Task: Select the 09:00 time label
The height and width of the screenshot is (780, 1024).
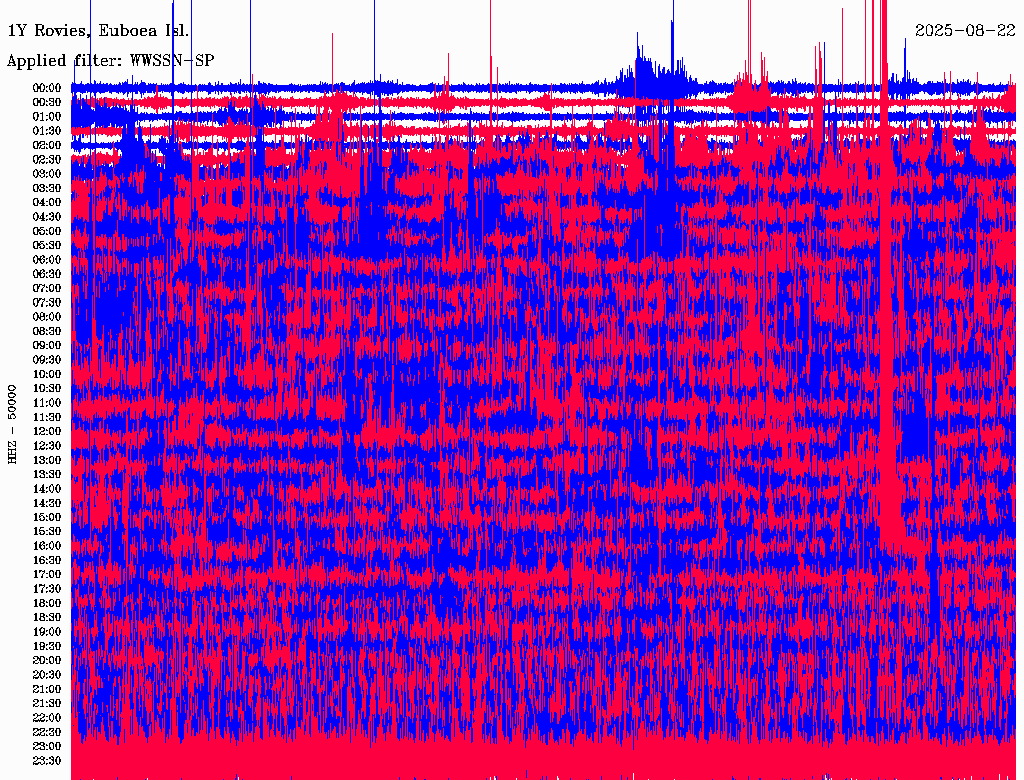Action: [x=47, y=346]
